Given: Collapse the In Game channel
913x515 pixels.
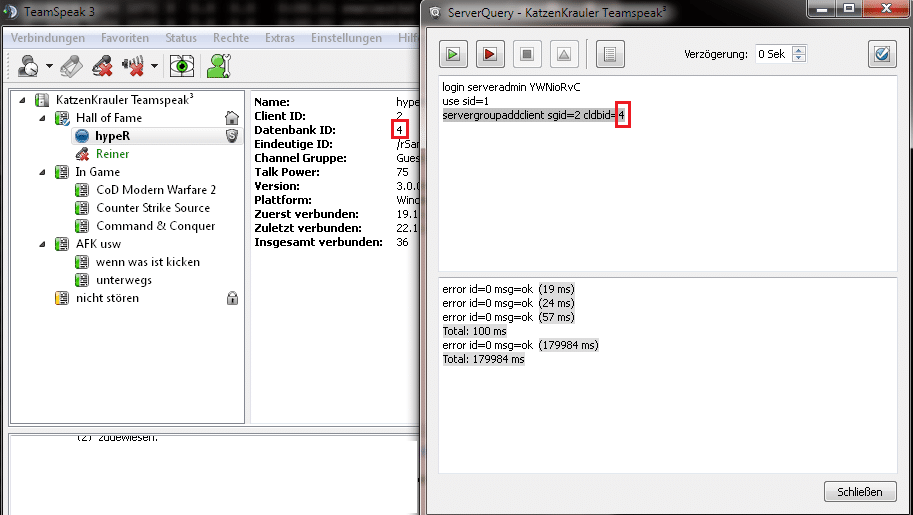Looking at the screenshot, I should 43,172.
